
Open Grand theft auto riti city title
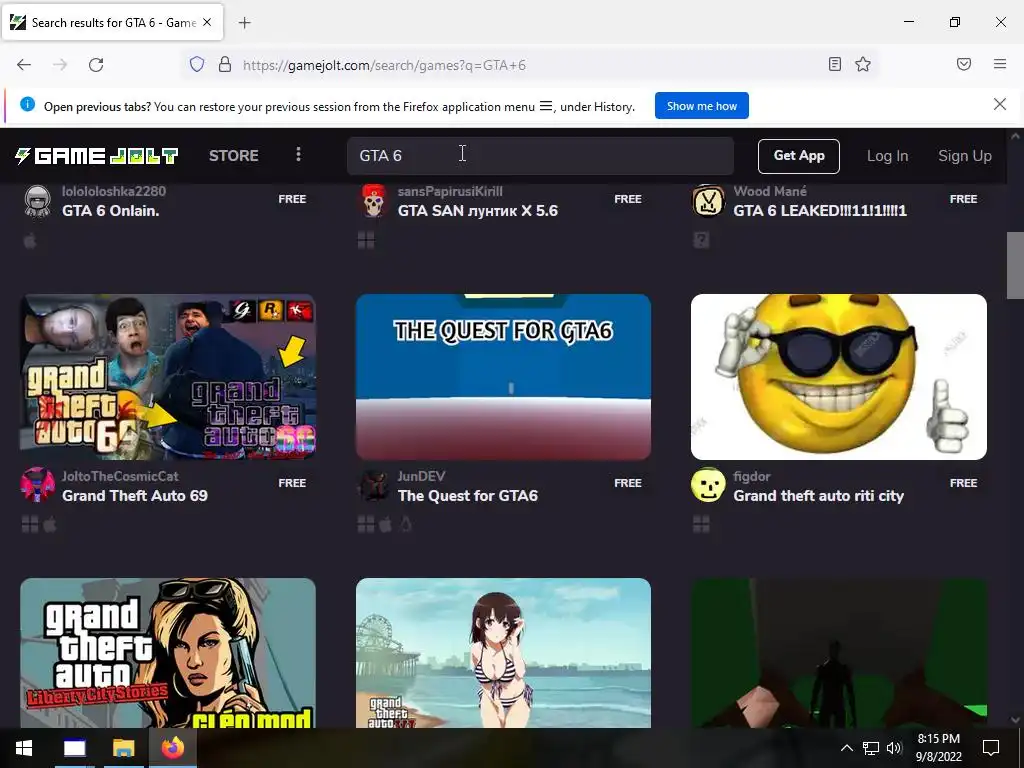point(818,496)
